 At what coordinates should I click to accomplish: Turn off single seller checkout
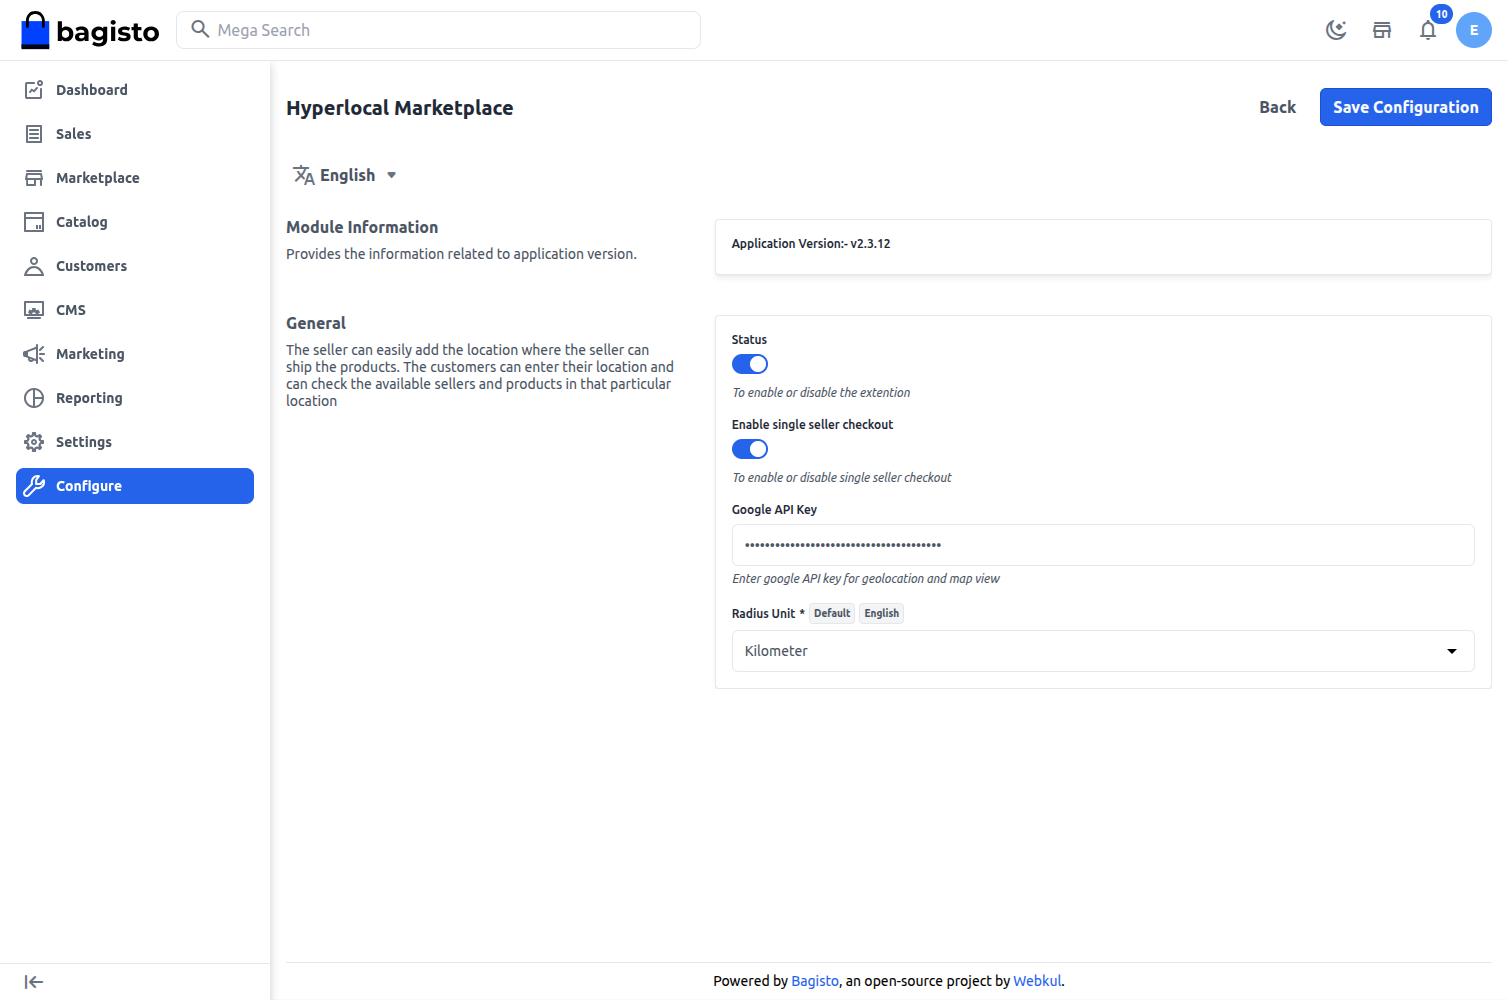coord(749,449)
